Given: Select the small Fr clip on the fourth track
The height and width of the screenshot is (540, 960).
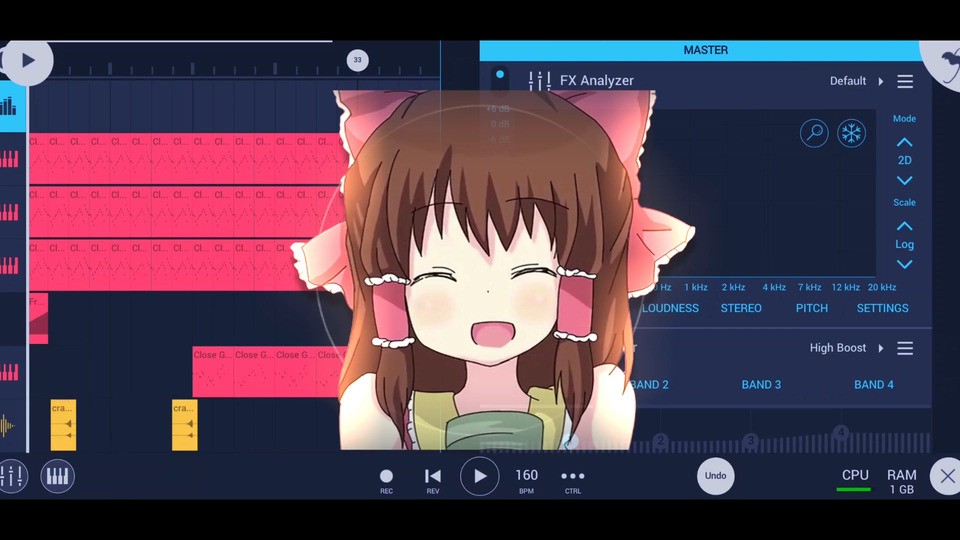Looking at the screenshot, I should [39, 318].
